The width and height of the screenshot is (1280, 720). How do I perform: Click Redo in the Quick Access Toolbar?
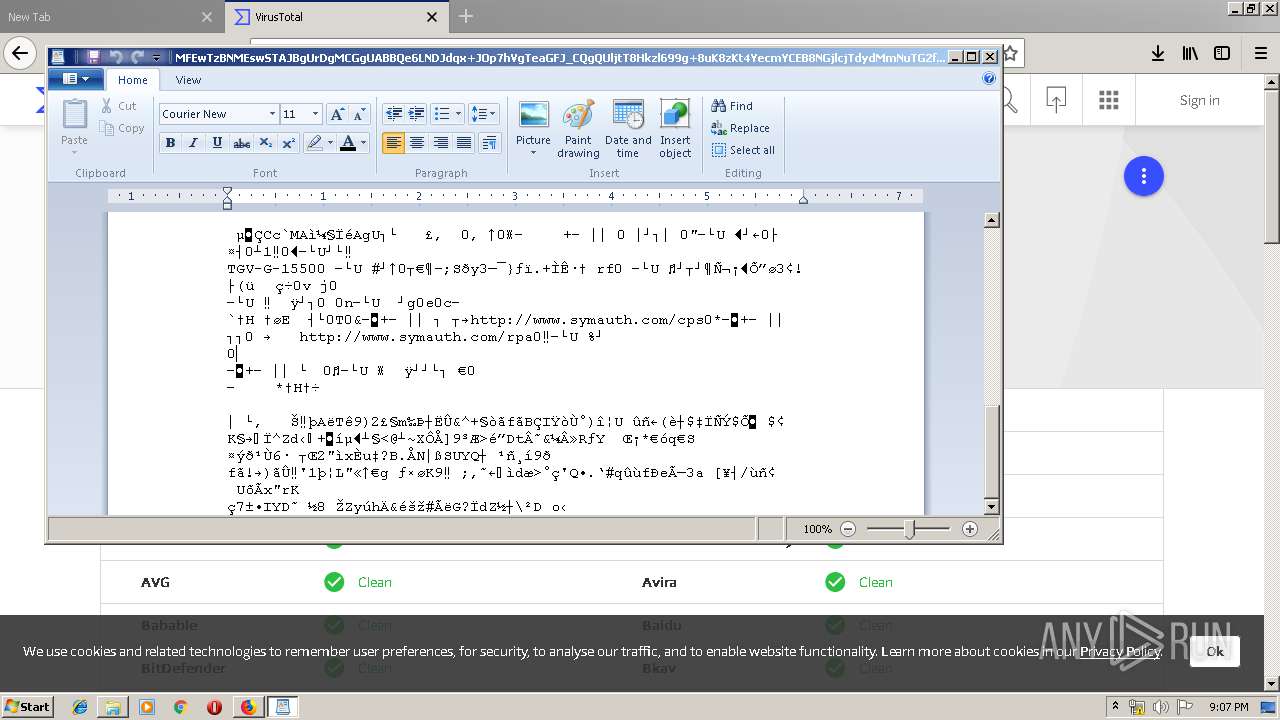point(138,57)
